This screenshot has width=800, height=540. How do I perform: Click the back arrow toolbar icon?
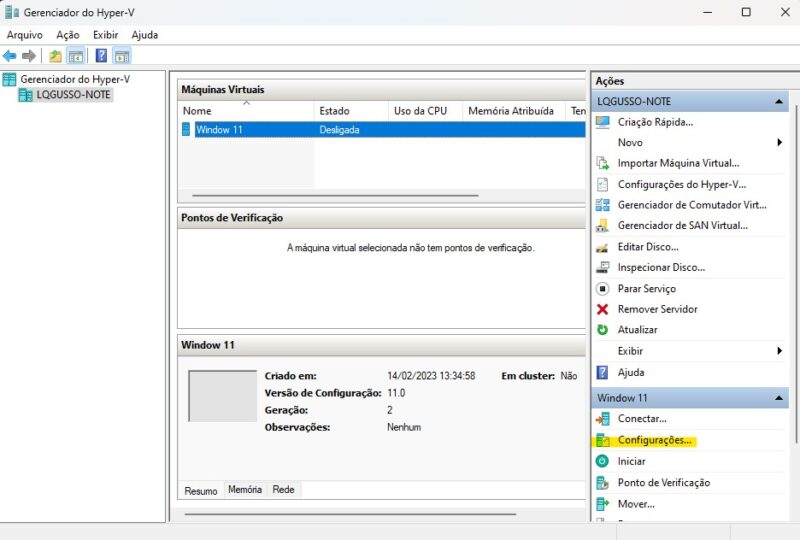click(x=9, y=56)
